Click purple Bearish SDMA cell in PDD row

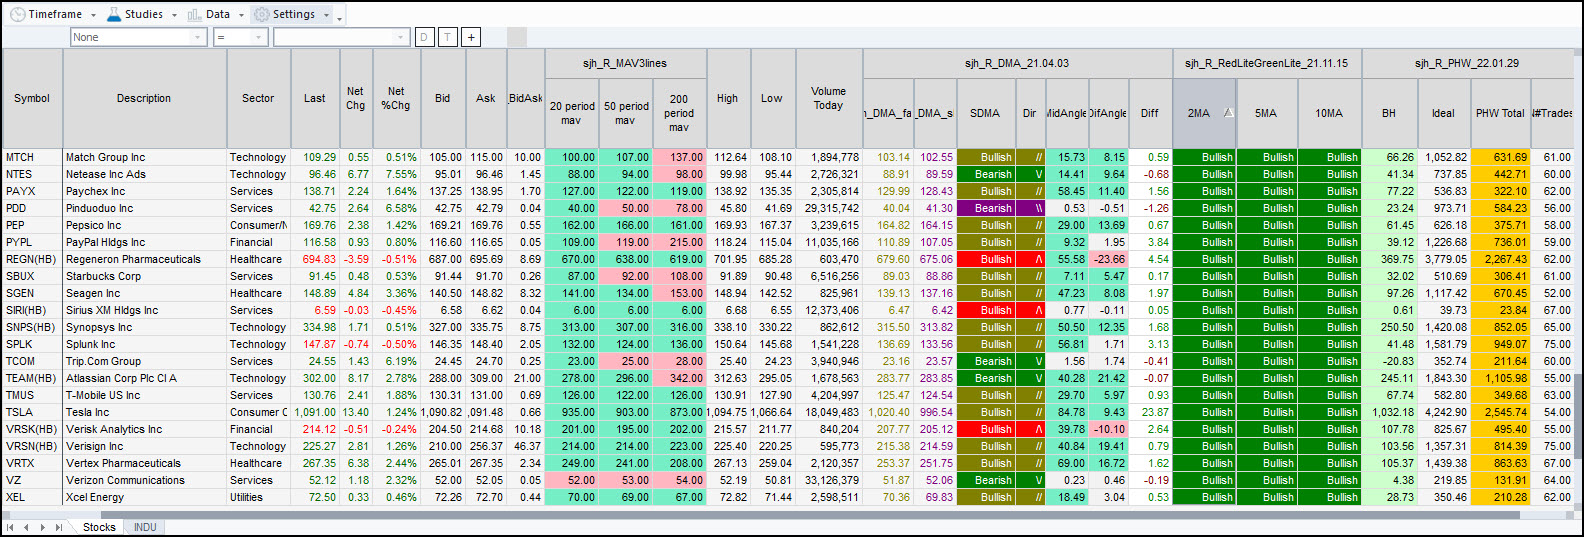pos(986,208)
